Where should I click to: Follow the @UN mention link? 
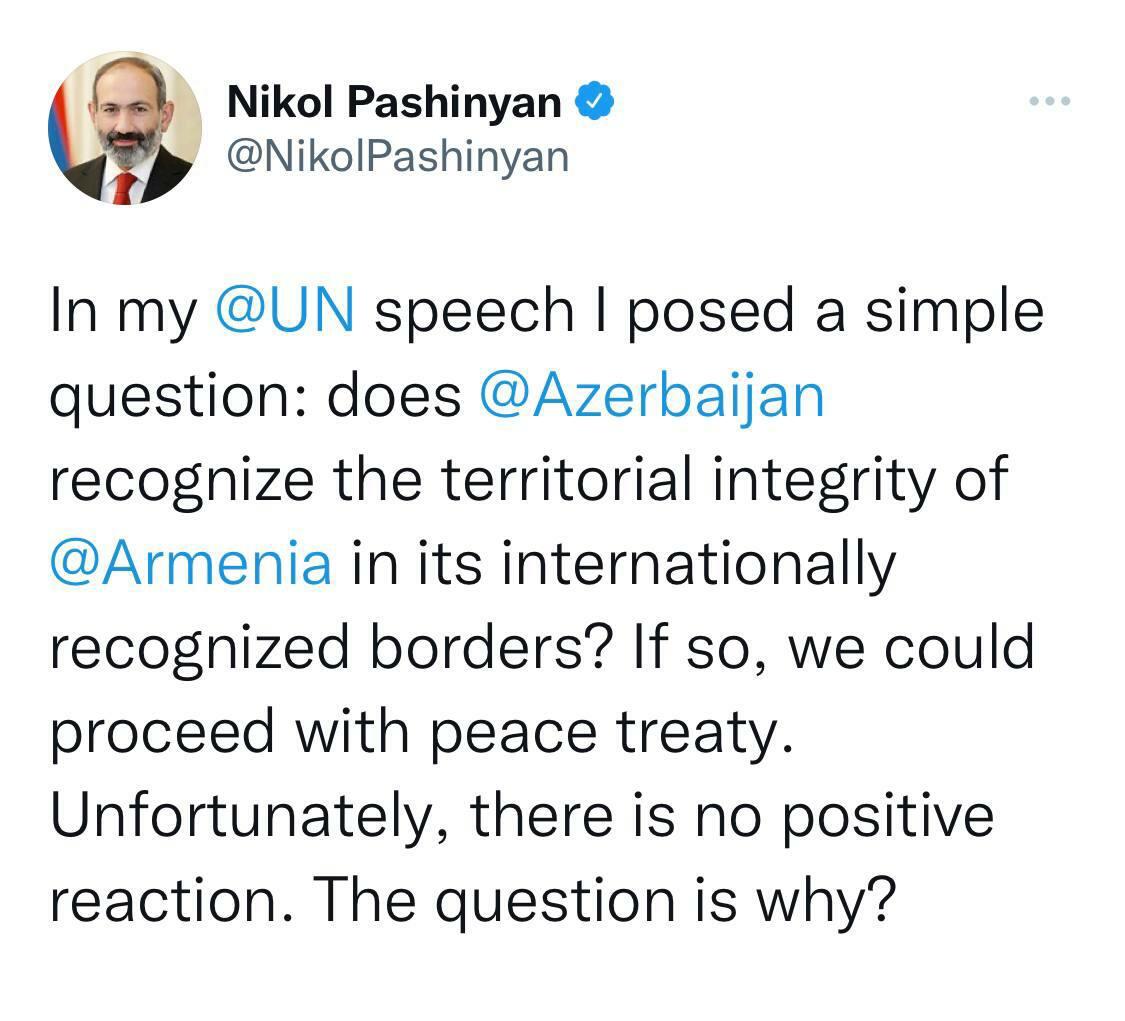tap(284, 312)
